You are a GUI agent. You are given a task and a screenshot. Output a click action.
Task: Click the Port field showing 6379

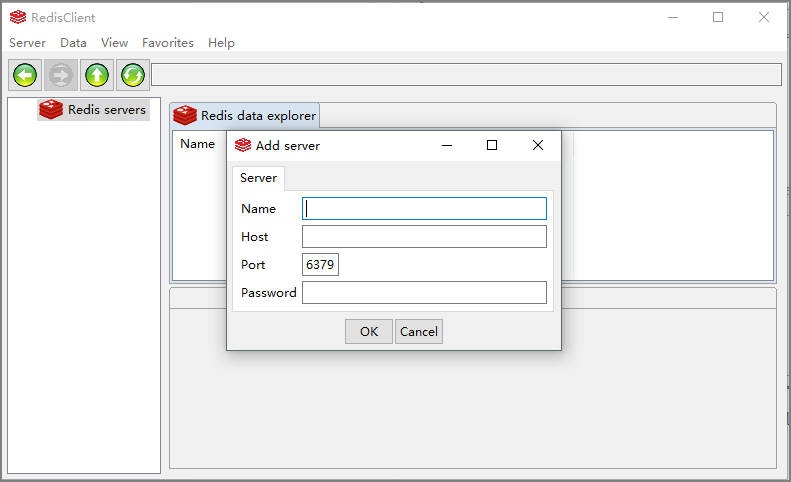click(320, 264)
